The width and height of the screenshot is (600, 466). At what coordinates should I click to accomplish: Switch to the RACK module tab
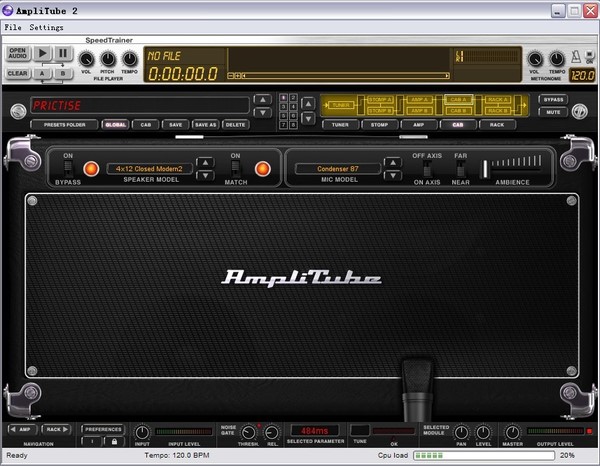coord(497,125)
